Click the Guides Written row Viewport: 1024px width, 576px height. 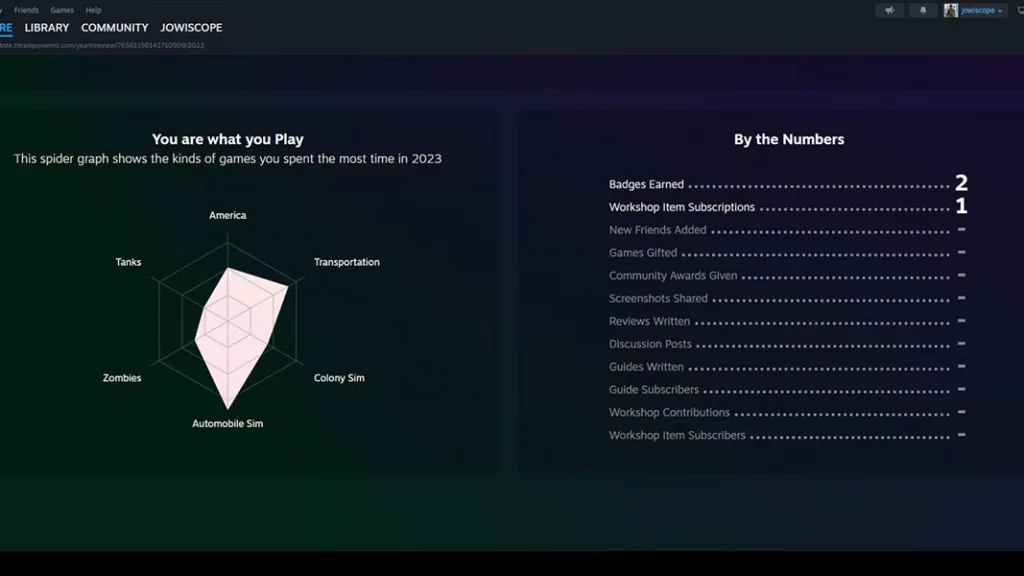point(788,367)
